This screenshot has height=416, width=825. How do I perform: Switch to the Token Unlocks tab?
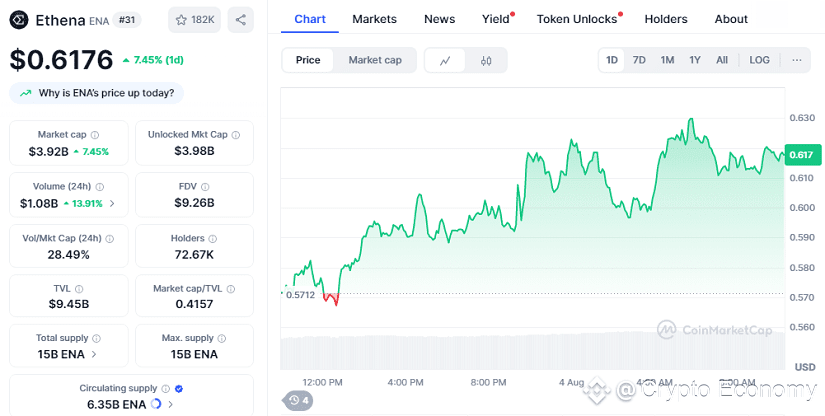pyautogui.click(x=577, y=19)
